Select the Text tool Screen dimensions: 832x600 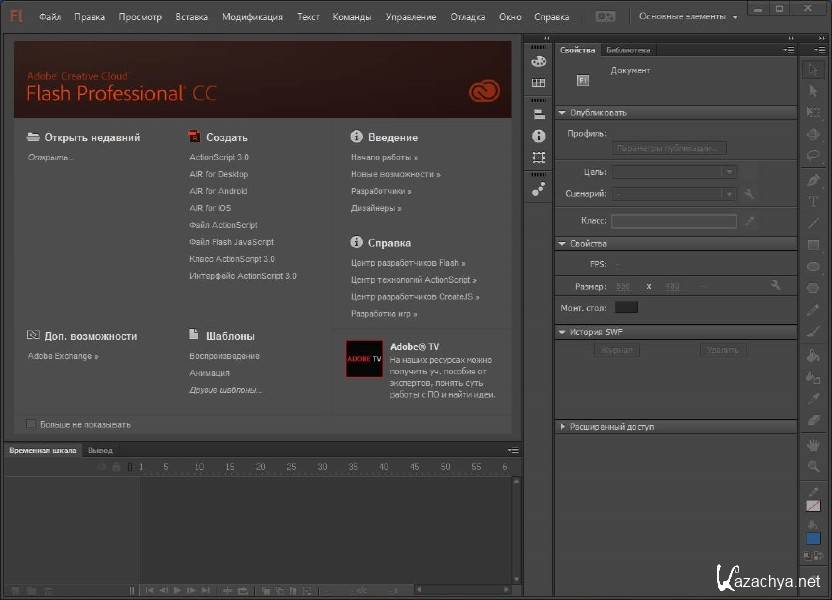(x=813, y=201)
